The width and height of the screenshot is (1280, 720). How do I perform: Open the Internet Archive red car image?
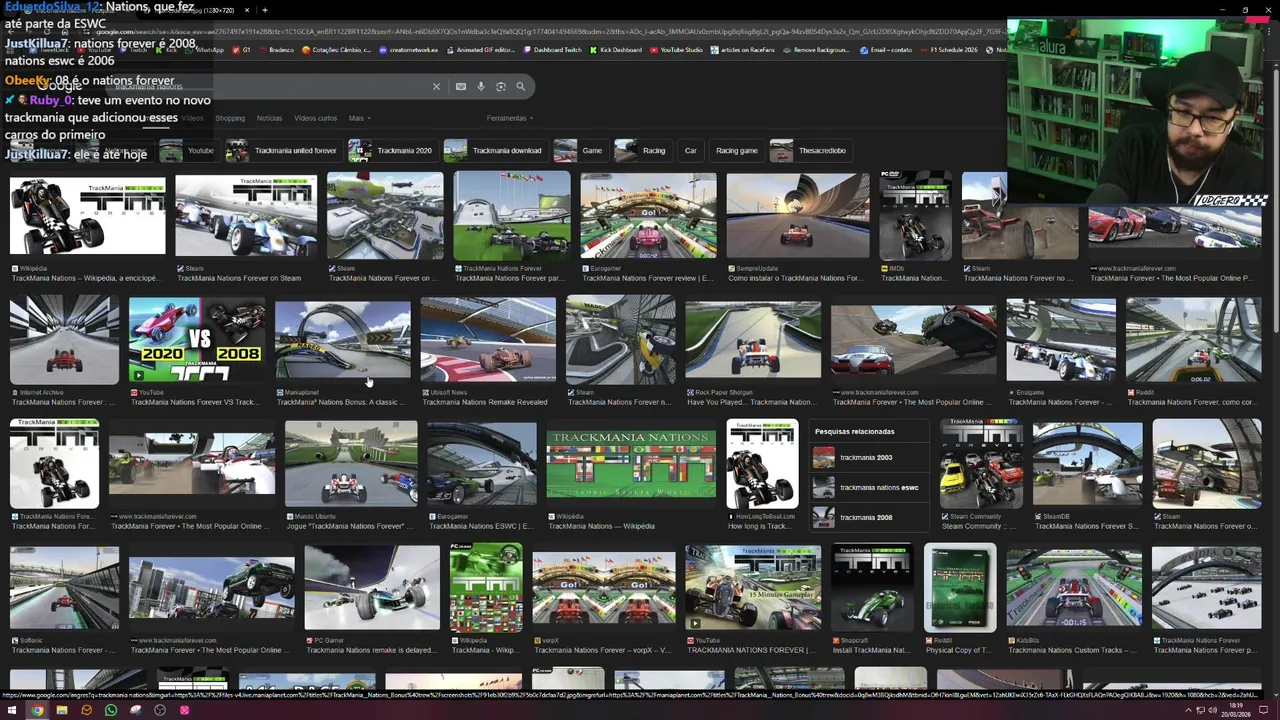64,341
